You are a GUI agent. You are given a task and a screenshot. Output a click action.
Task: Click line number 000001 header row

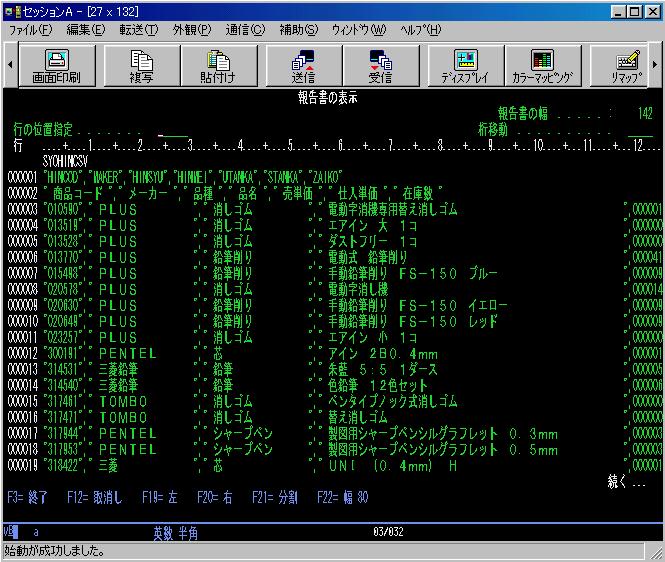[22, 177]
